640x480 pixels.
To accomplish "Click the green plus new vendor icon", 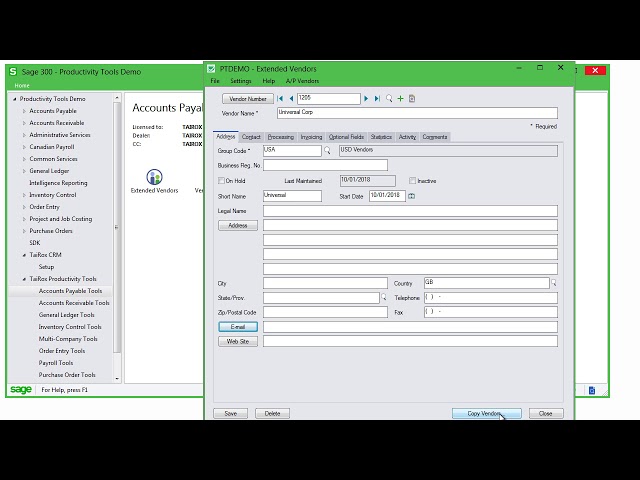I will click(x=400, y=98).
